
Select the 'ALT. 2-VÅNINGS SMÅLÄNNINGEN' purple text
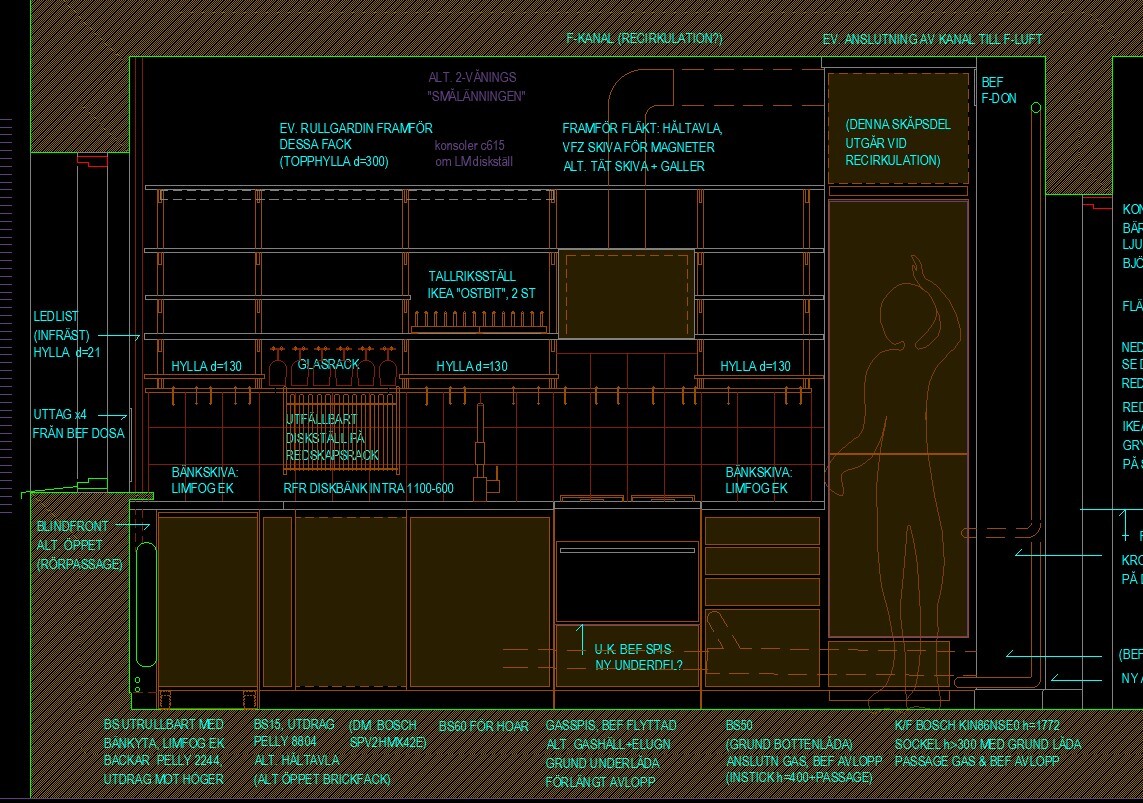pos(475,86)
